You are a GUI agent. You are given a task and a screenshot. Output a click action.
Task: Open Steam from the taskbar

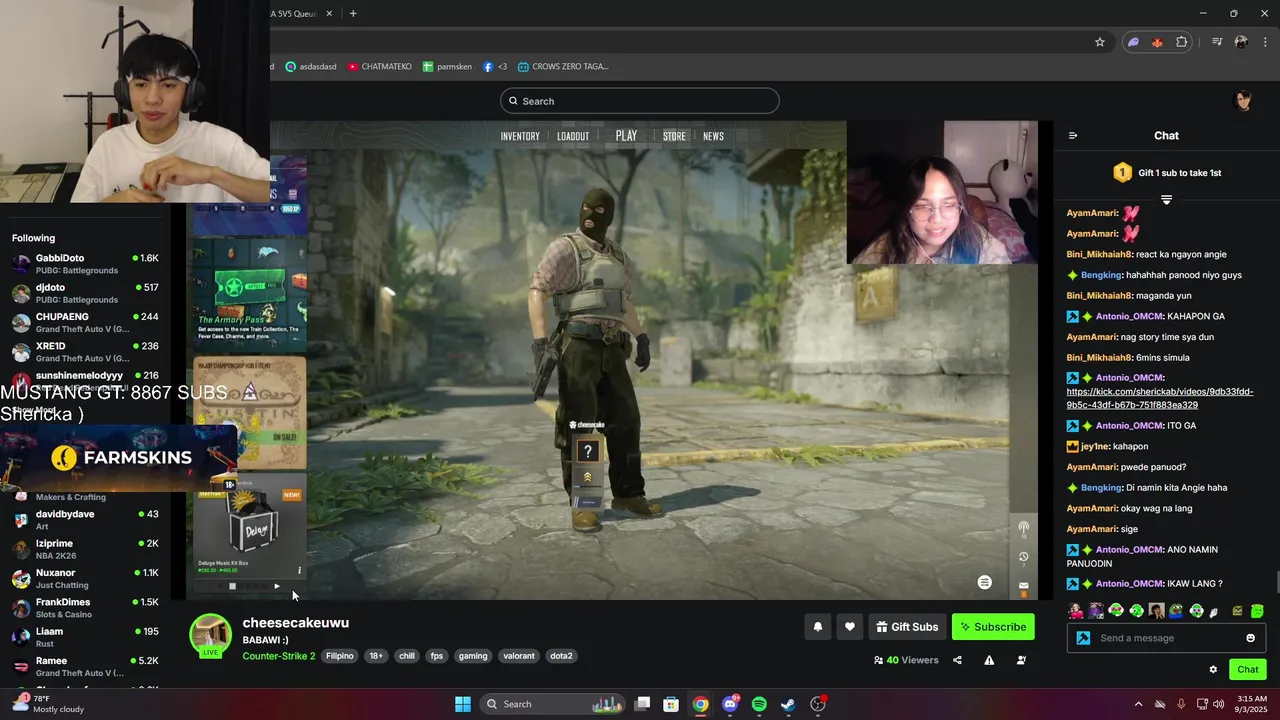click(788, 704)
